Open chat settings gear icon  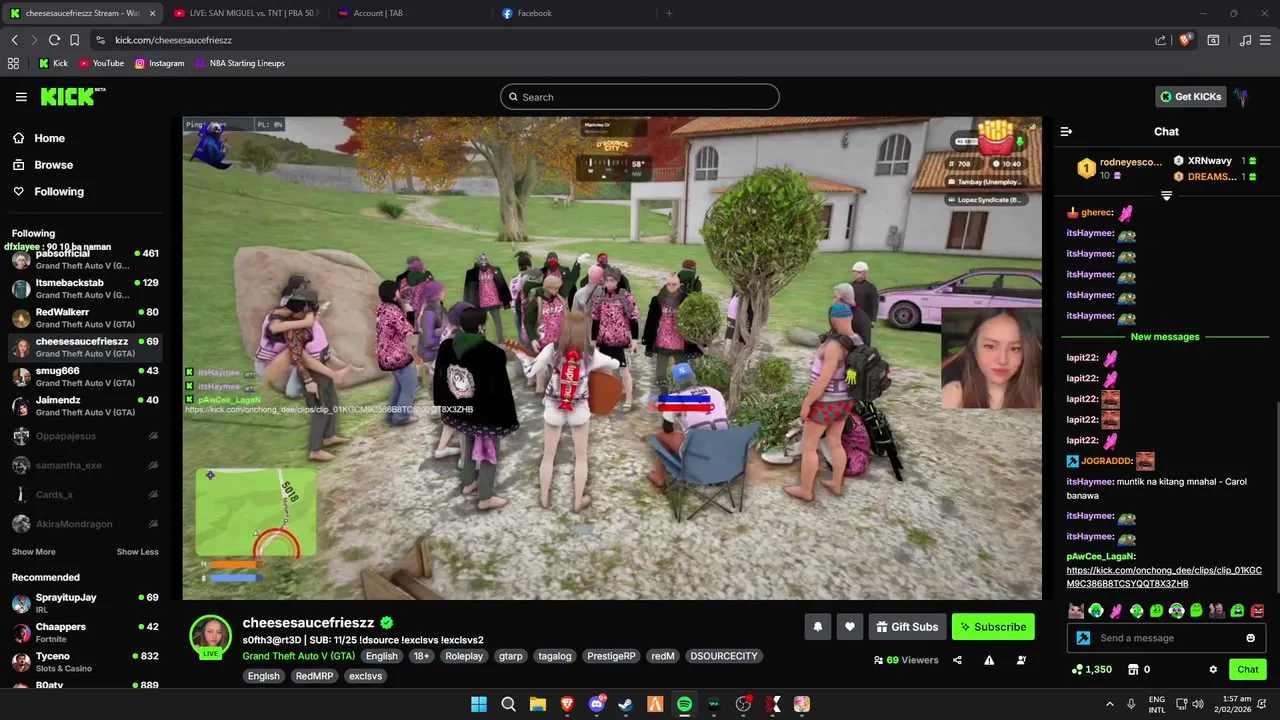click(1213, 669)
